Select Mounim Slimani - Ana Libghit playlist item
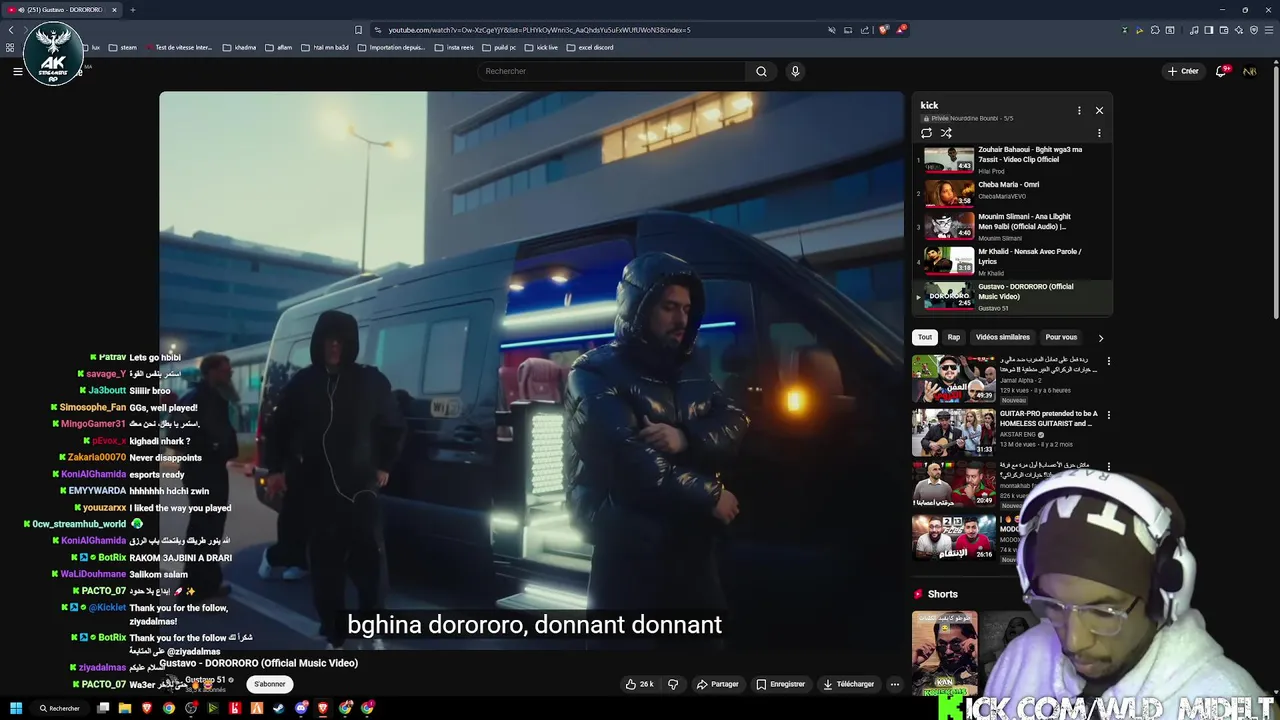Viewport: 1280px width, 720px height. point(1011,226)
